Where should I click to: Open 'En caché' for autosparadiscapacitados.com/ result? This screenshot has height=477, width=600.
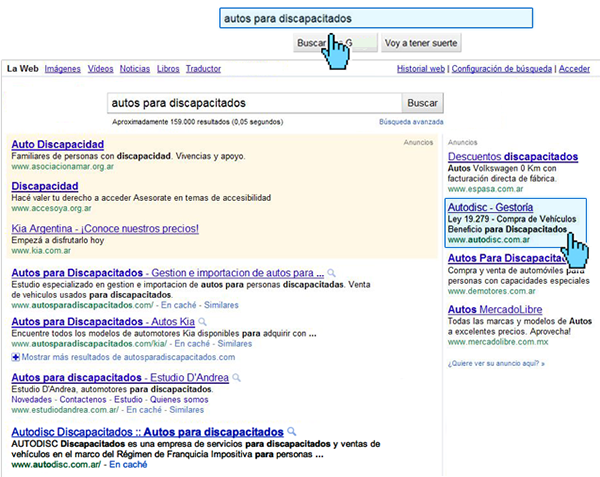(178, 305)
